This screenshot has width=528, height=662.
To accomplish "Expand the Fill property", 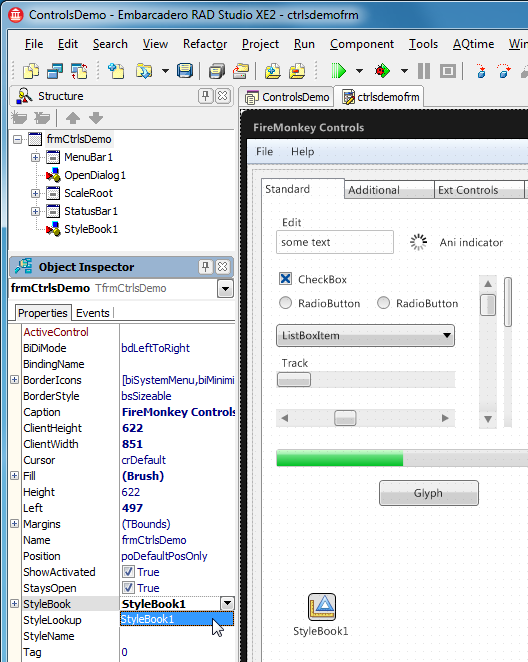I will (14, 475).
